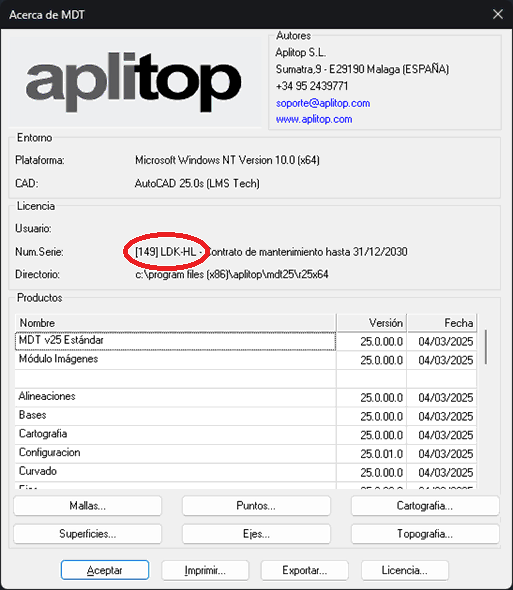
Task: Click the Exportar button
Action: click(x=304, y=570)
